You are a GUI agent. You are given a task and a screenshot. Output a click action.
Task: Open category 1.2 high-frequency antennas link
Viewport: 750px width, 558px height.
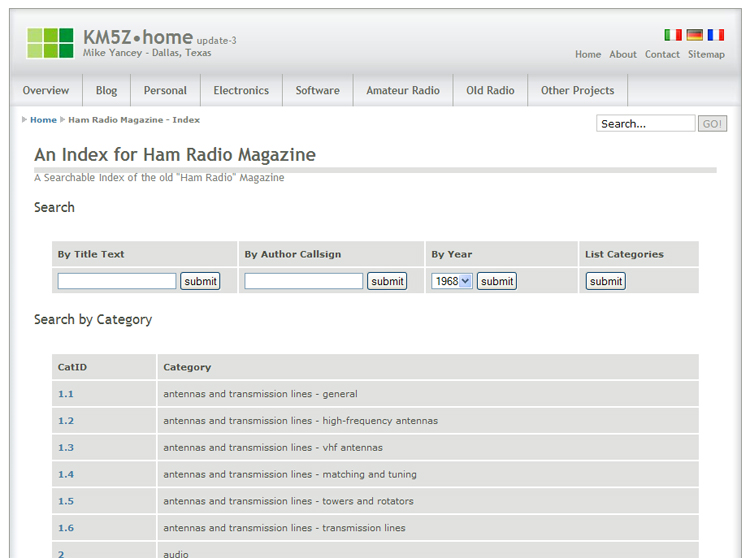tap(66, 421)
